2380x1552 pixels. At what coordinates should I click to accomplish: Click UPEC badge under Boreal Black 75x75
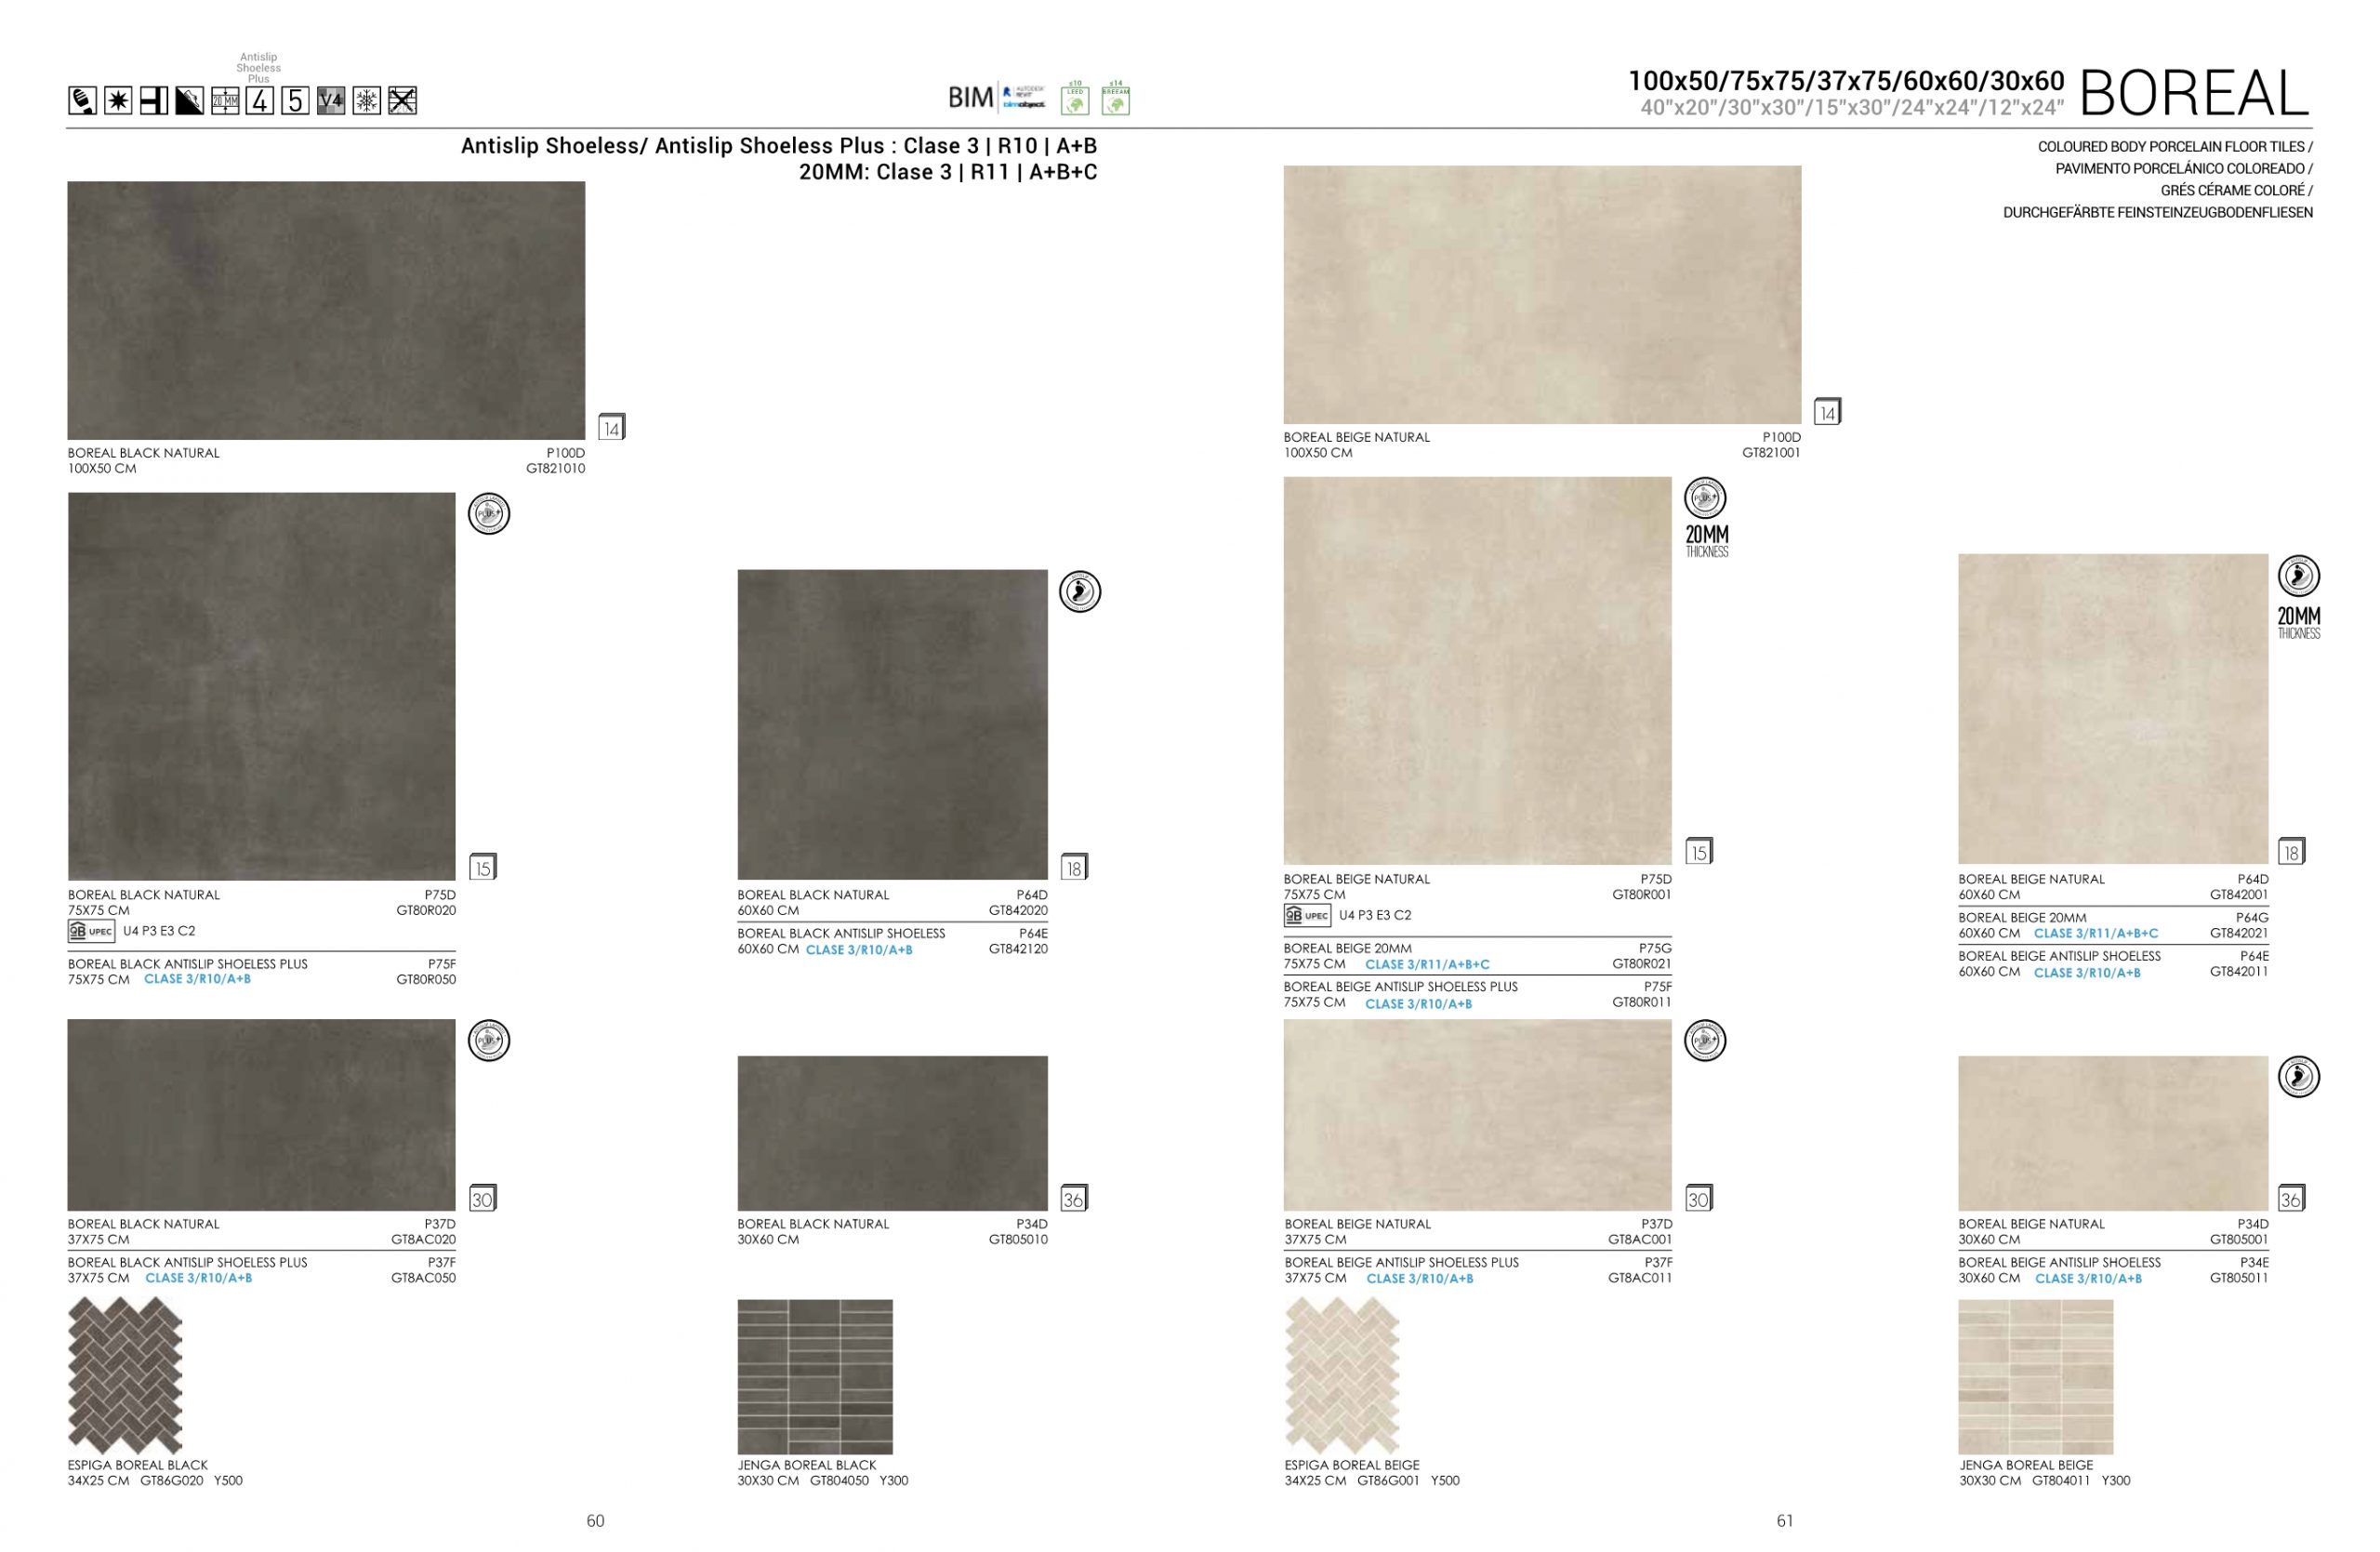click(x=91, y=932)
